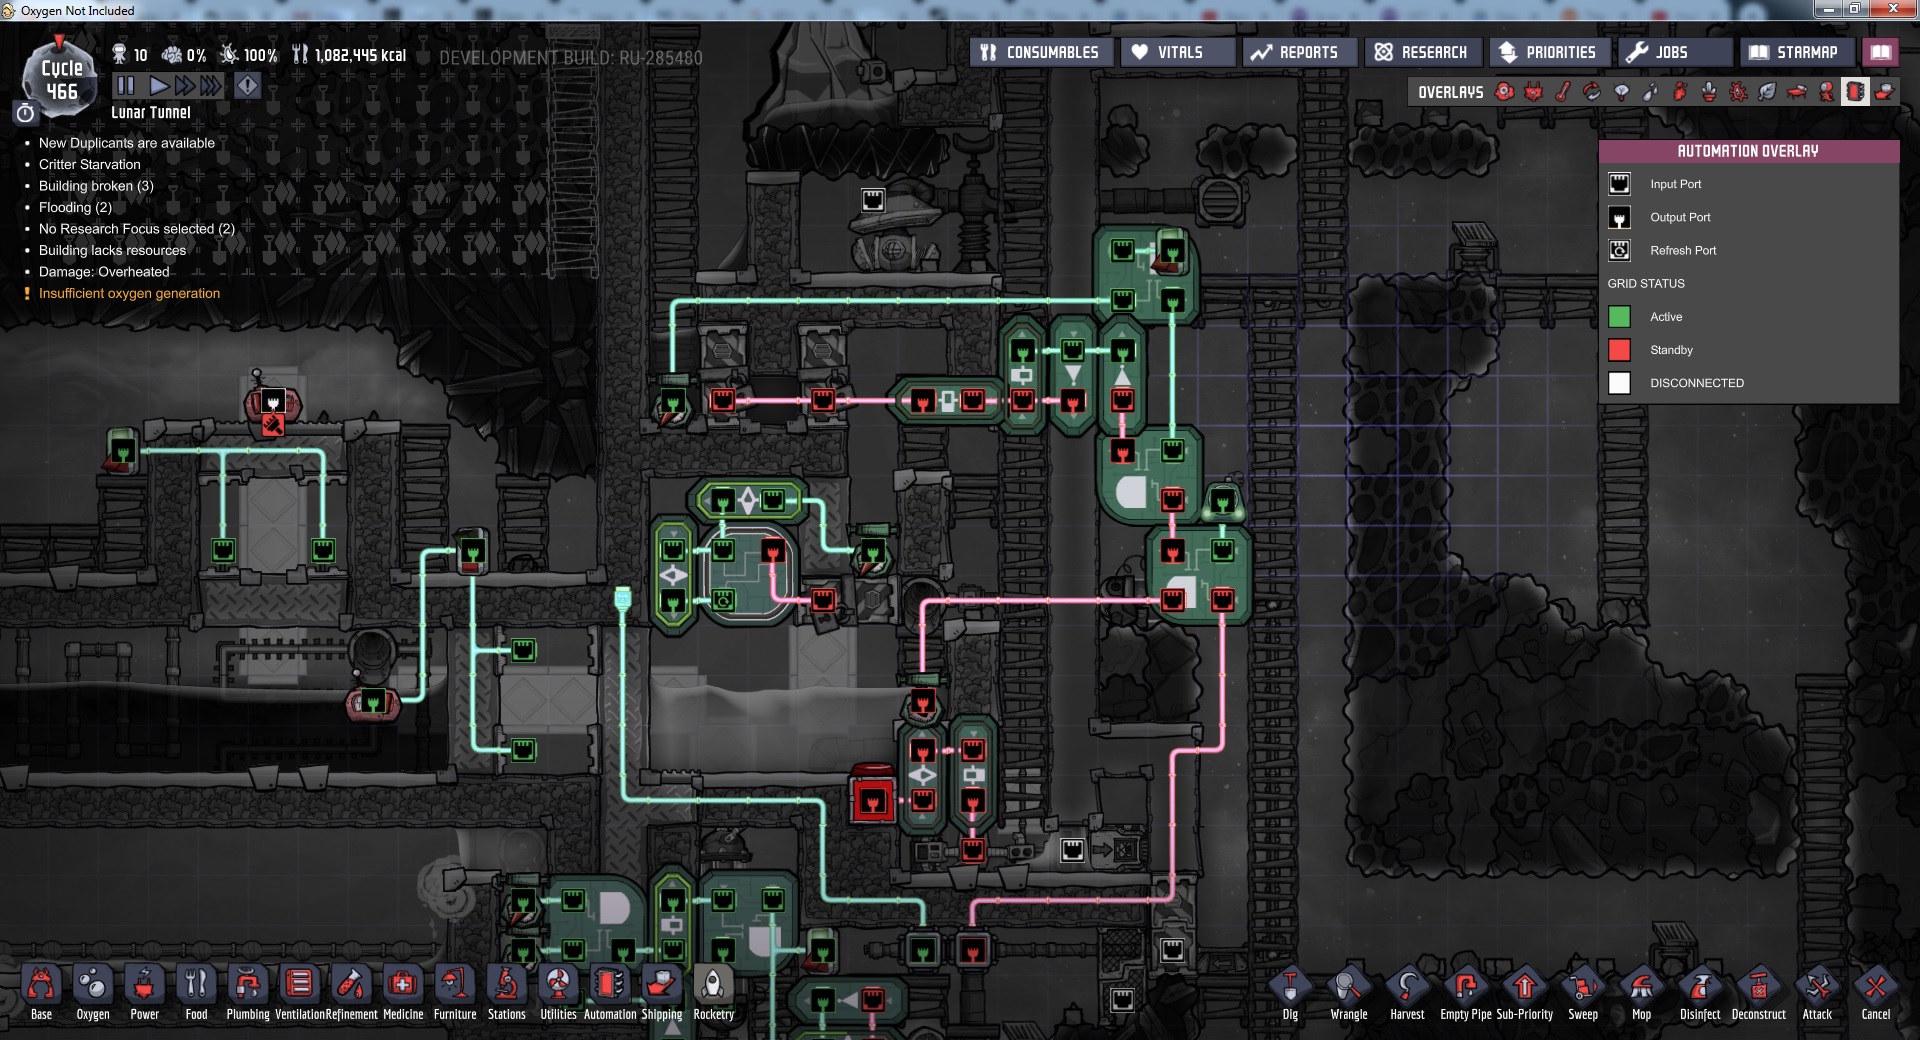Screen dimensions: 1920x1040
Task: Open the Research screen
Action: click(x=1421, y=52)
